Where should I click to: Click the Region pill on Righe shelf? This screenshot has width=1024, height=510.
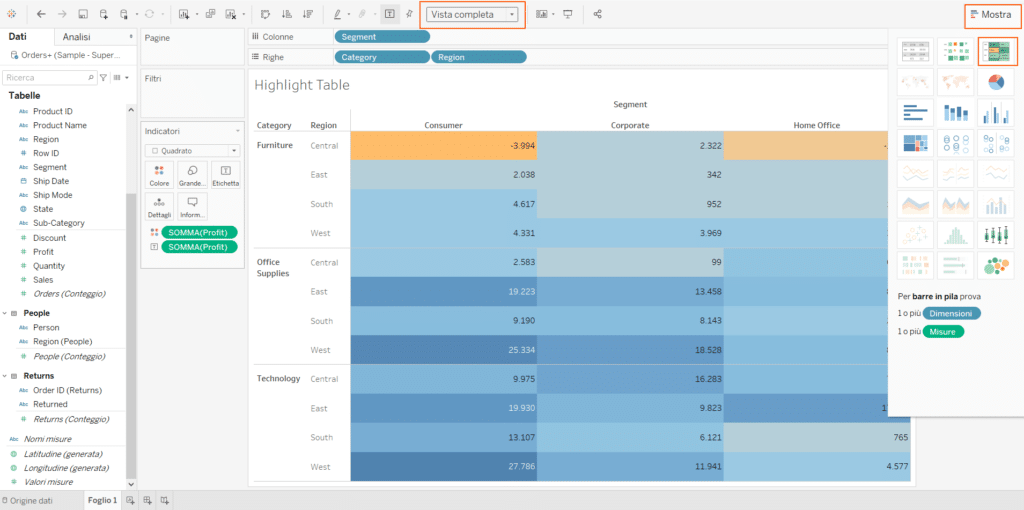coord(478,57)
